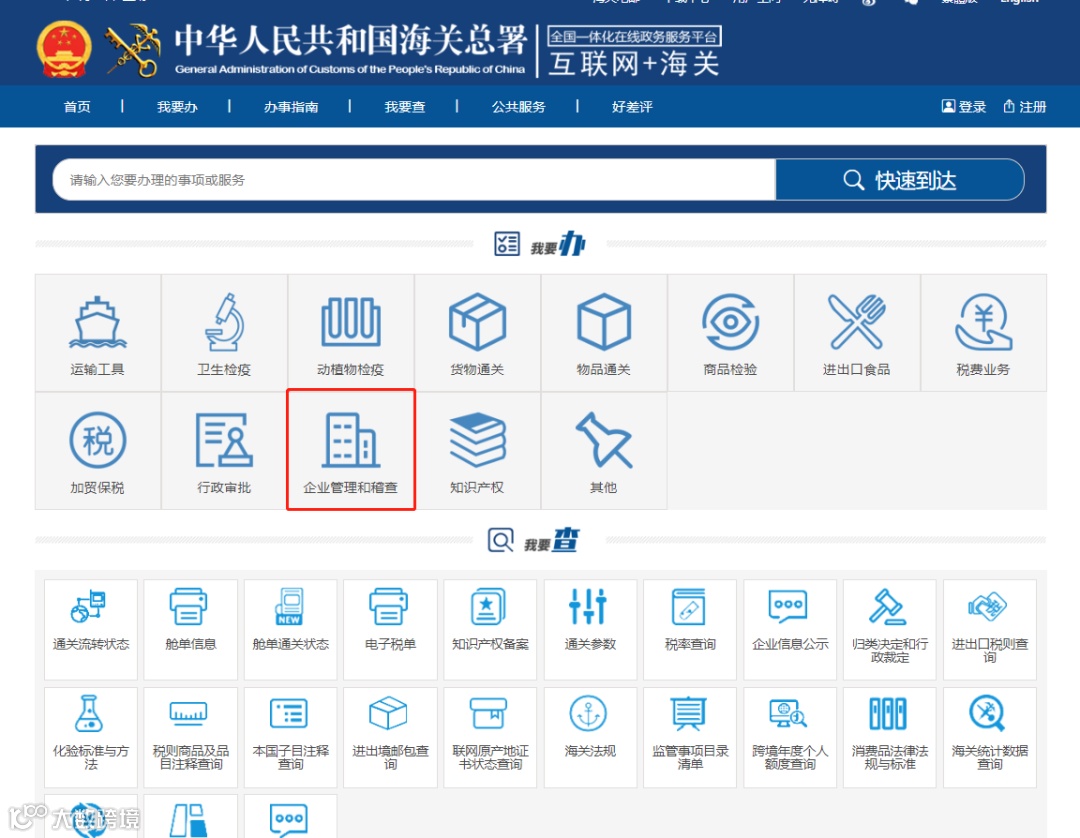The height and width of the screenshot is (838, 1080).
Task: Click the 快速到达 search button
Action: (x=900, y=180)
